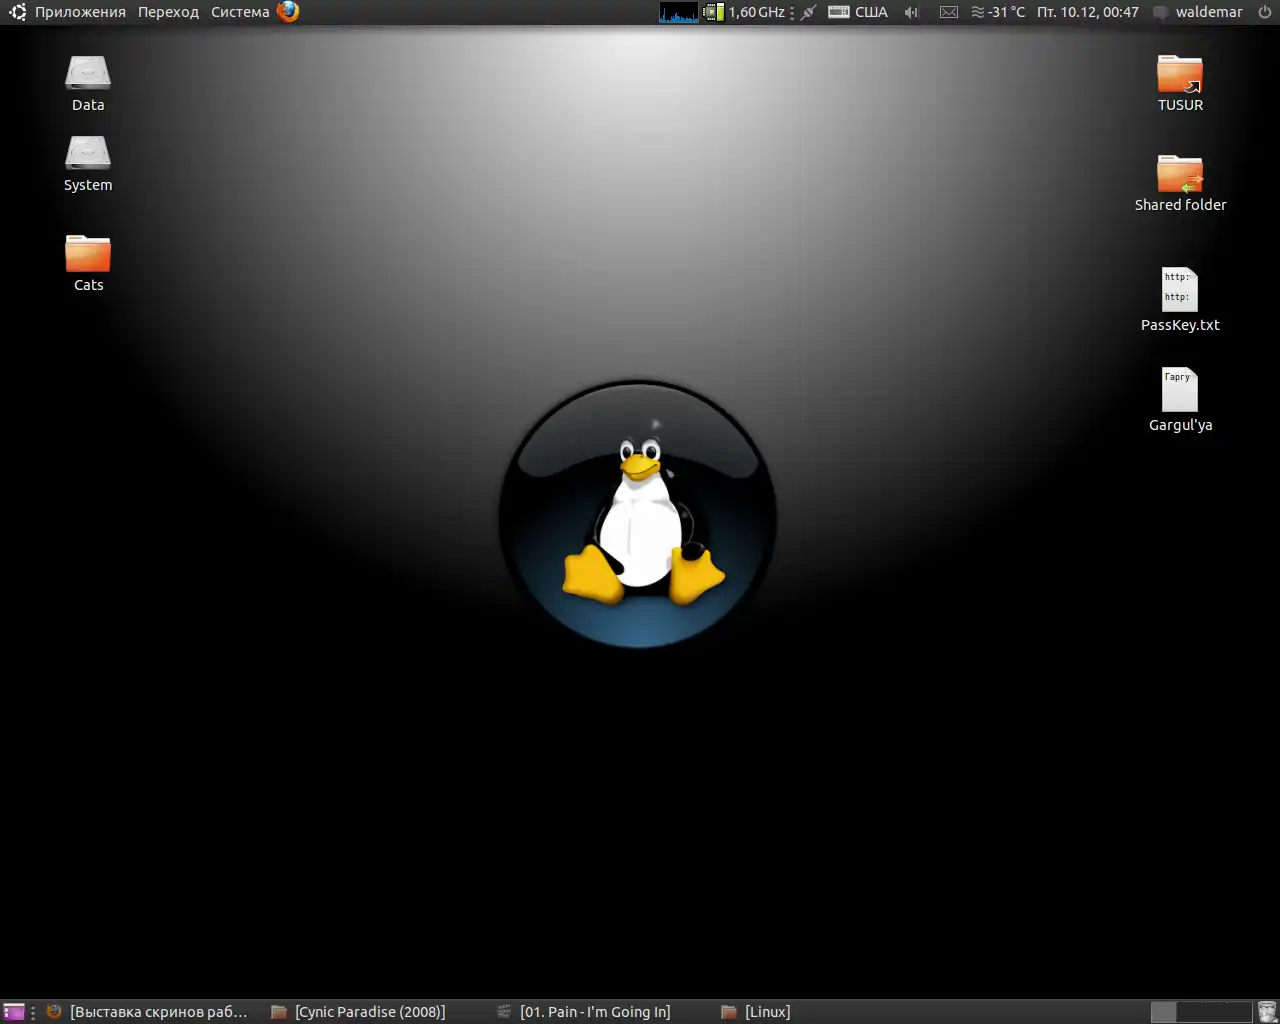
Task: Open the PassKey.txt file
Action: coord(1180,290)
